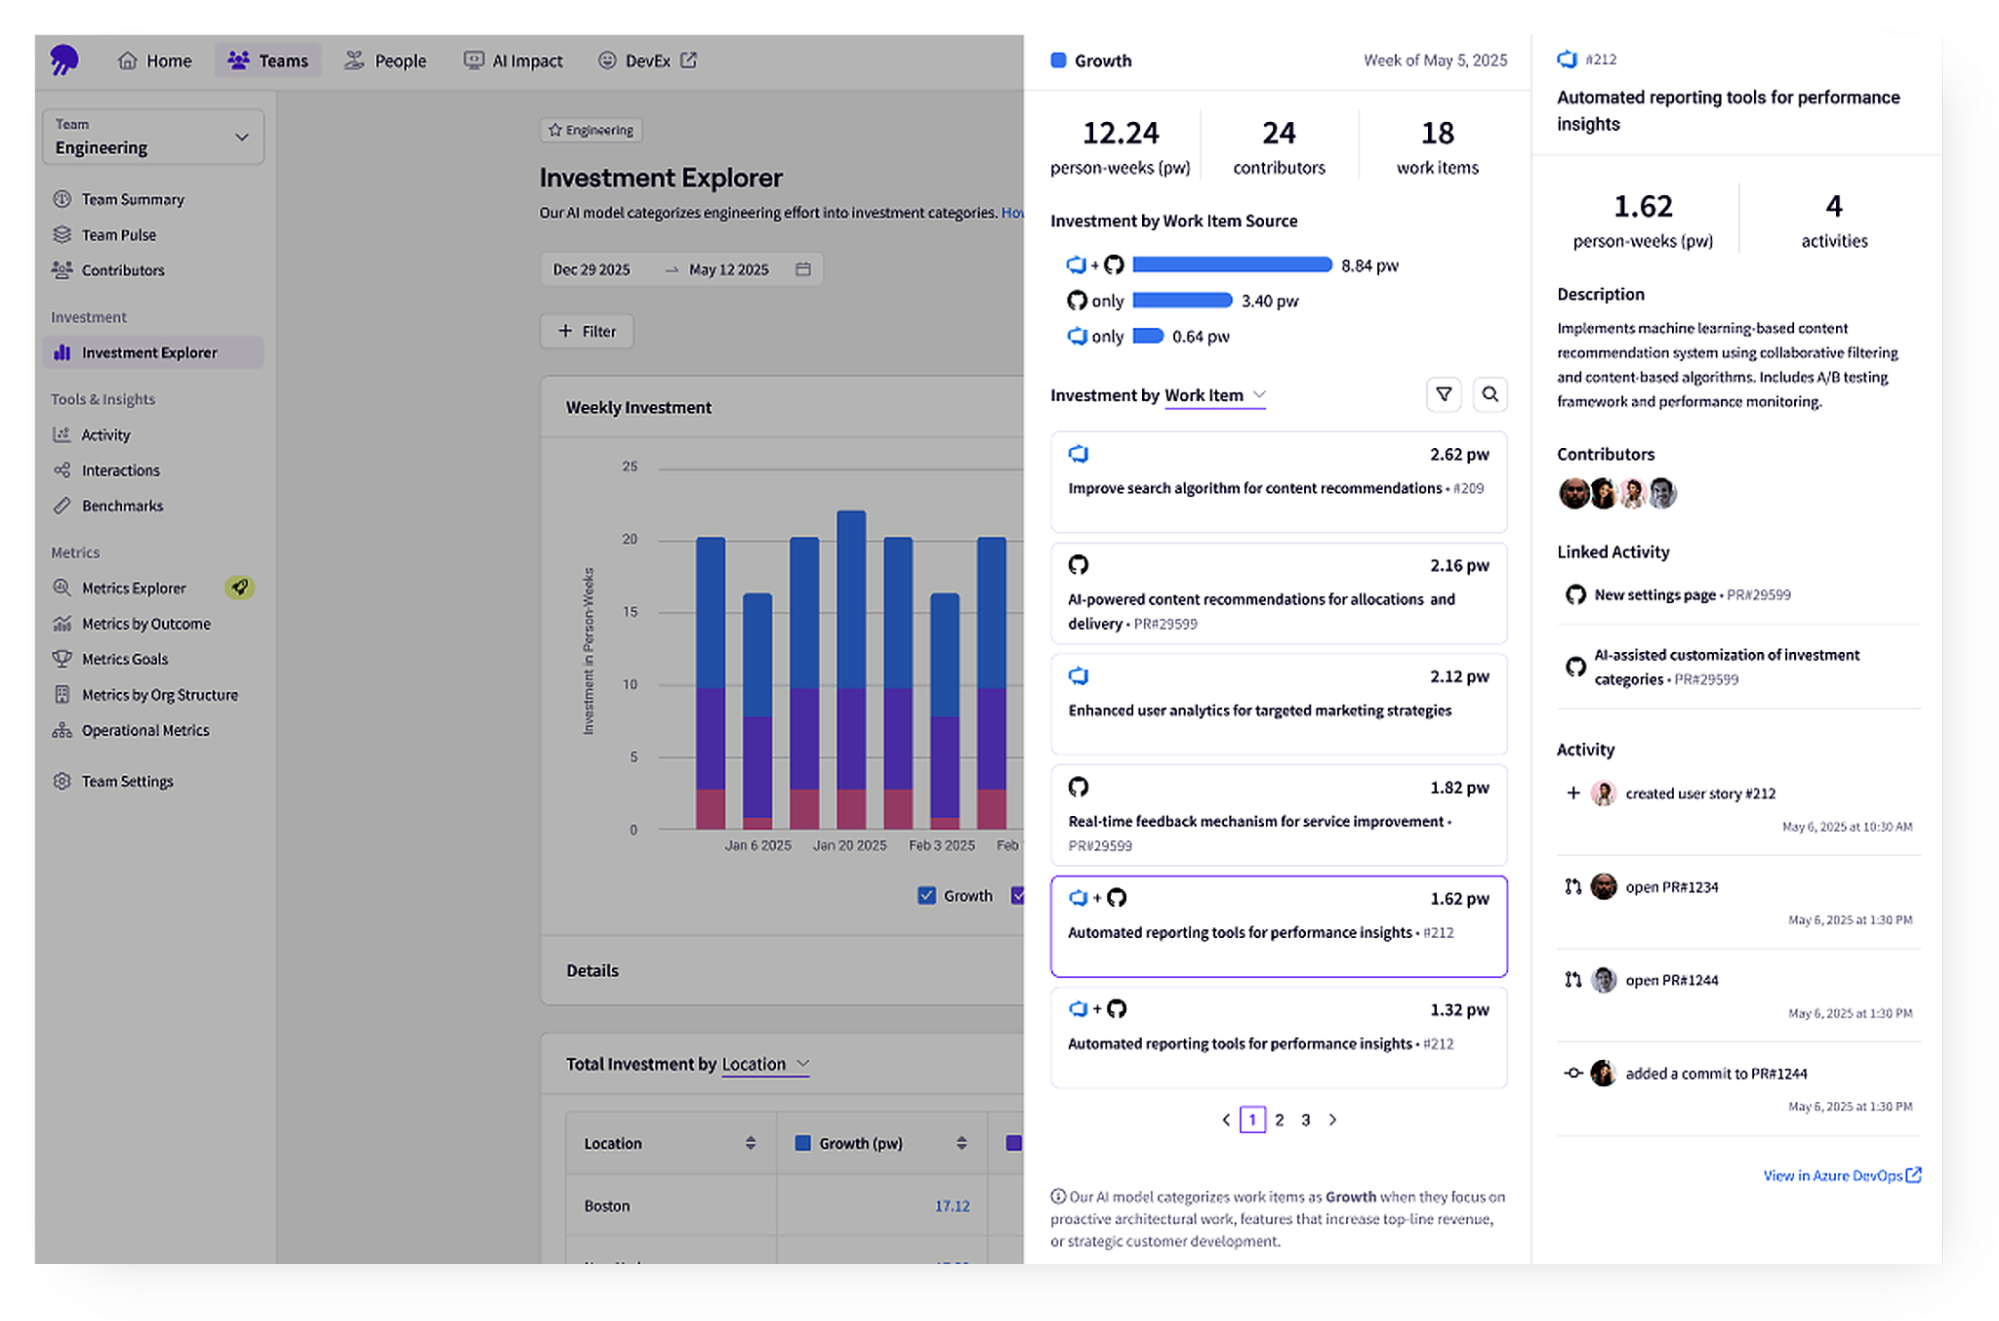The image size is (1999, 1321).
Task: Open the calendar date picker icon
Action: click(803, 269)
